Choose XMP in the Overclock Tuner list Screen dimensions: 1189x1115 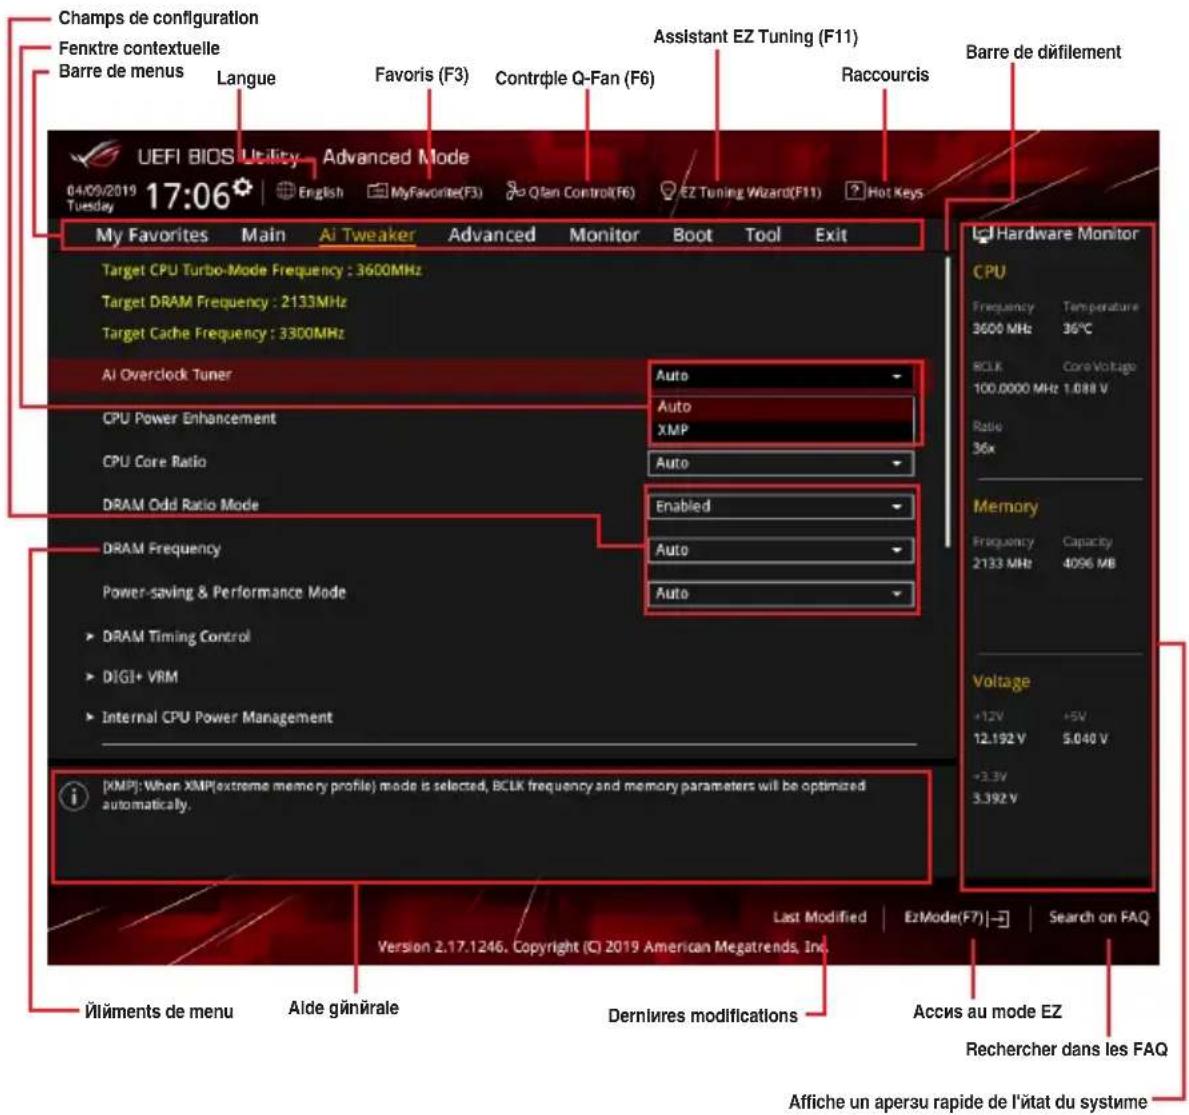[781, 430]
